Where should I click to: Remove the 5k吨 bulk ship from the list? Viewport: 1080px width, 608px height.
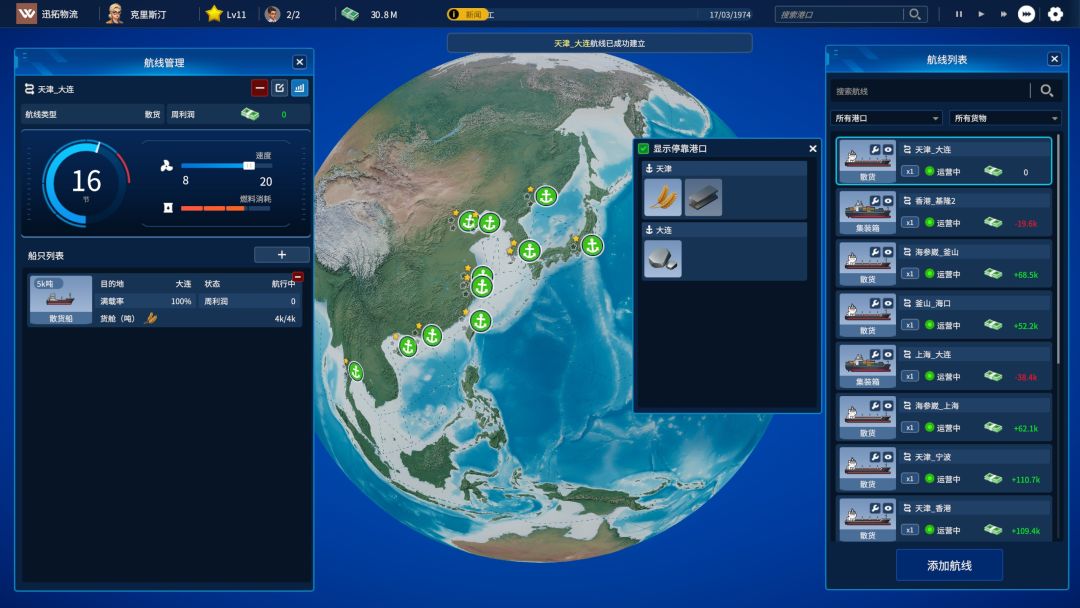click(x=298, y=277)
